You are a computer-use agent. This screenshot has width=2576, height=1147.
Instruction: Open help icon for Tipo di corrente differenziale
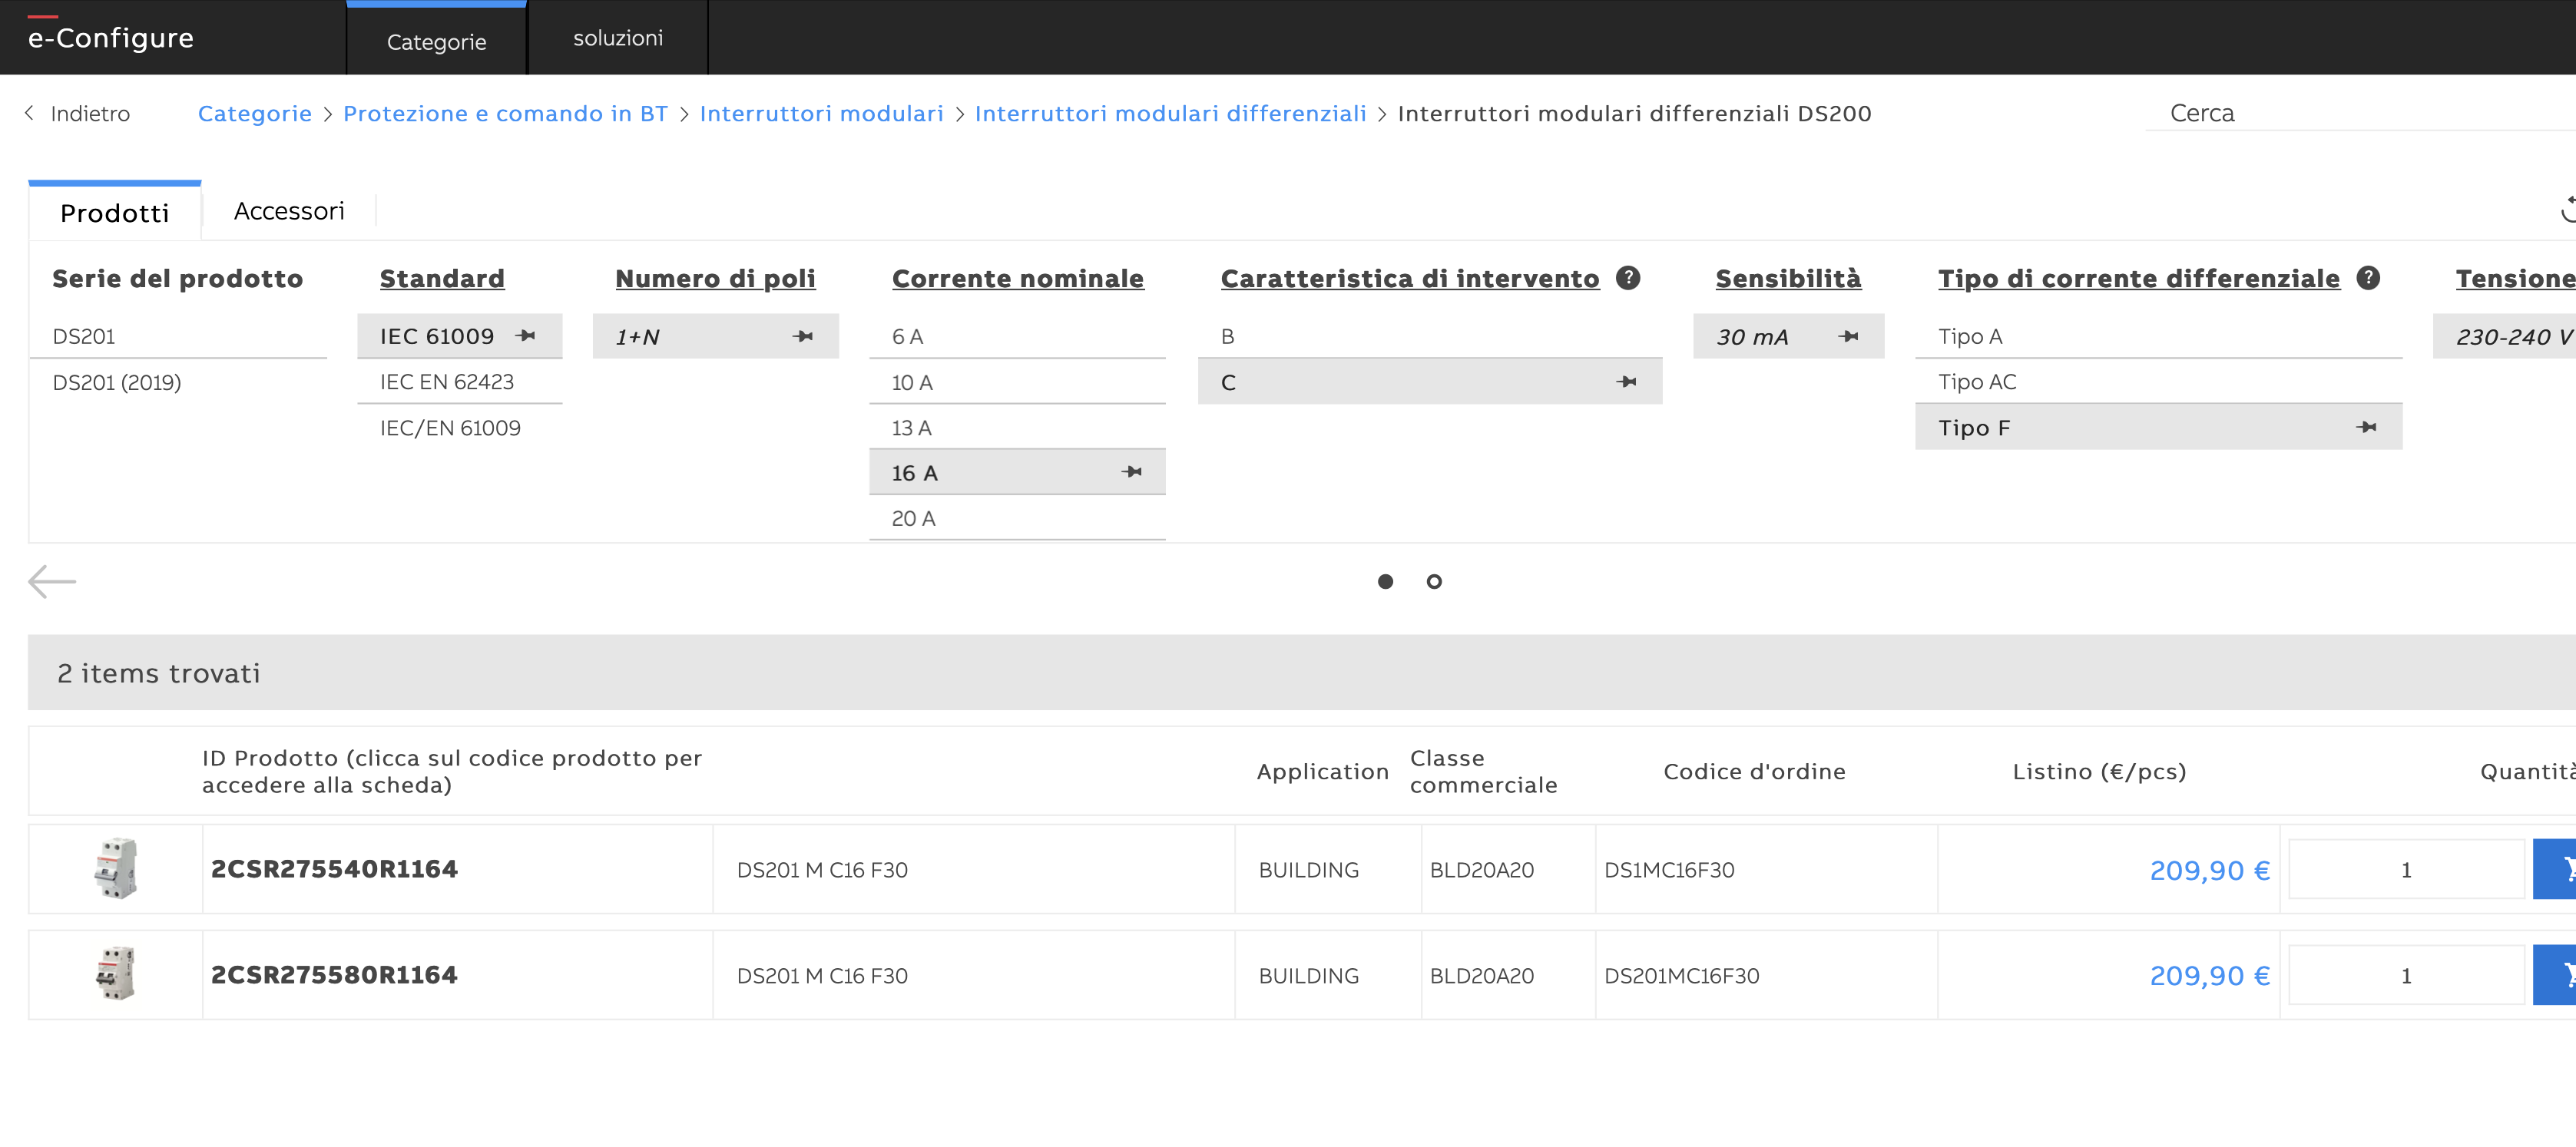2368,278
